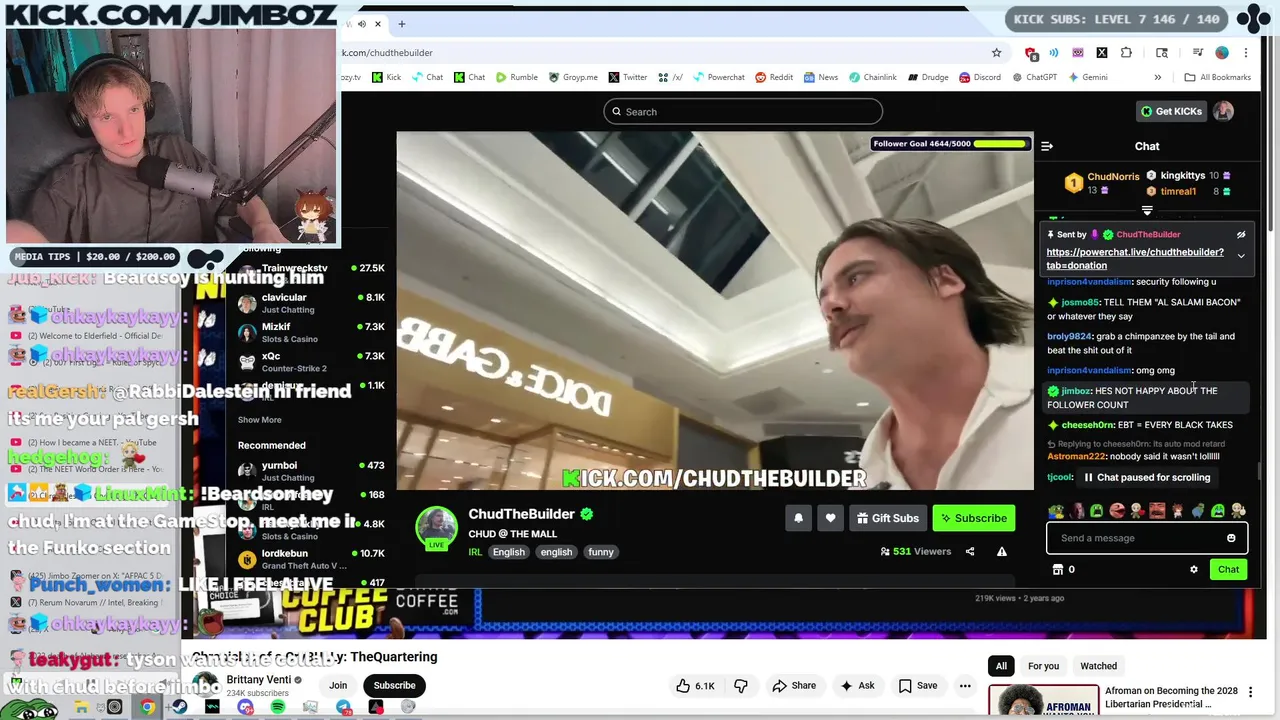Click the browser address bar URL

[388, 53]
